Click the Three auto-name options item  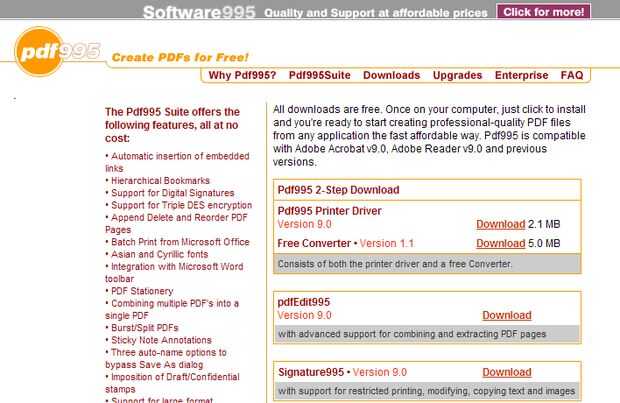pyautogui.click(x=166, y=358)
